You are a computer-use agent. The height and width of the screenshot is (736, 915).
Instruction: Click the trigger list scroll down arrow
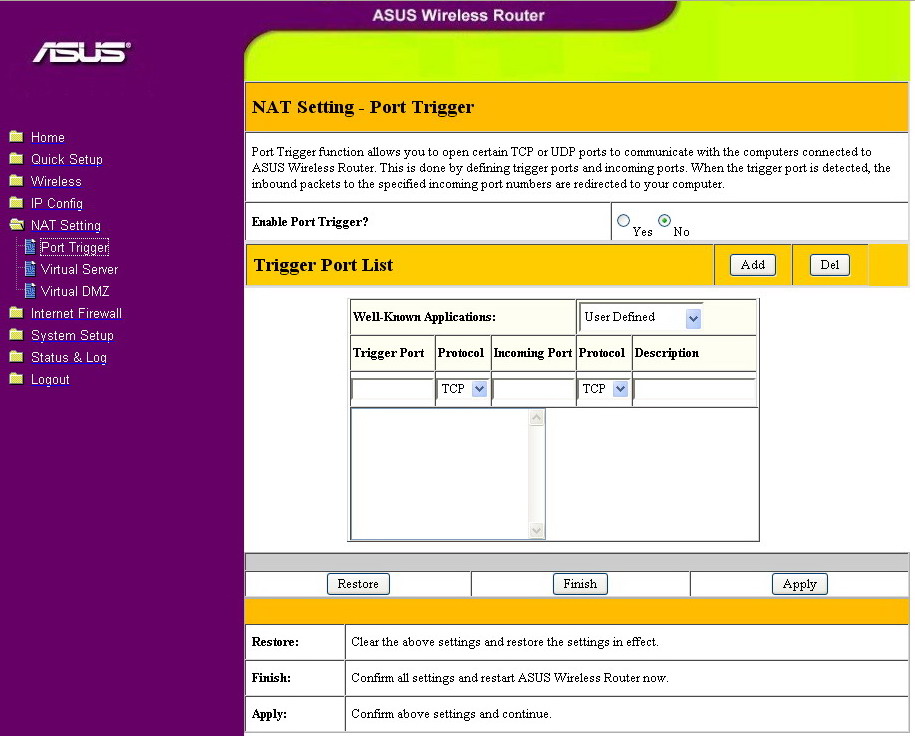536,530
